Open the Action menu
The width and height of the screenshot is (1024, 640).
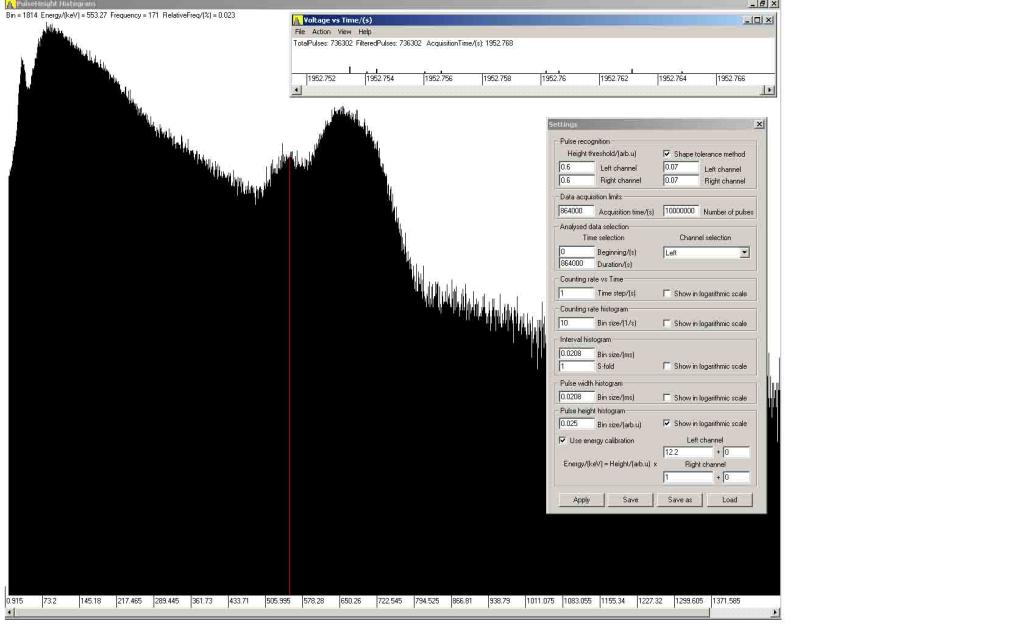pyautogui.click(x=320, y=32)
